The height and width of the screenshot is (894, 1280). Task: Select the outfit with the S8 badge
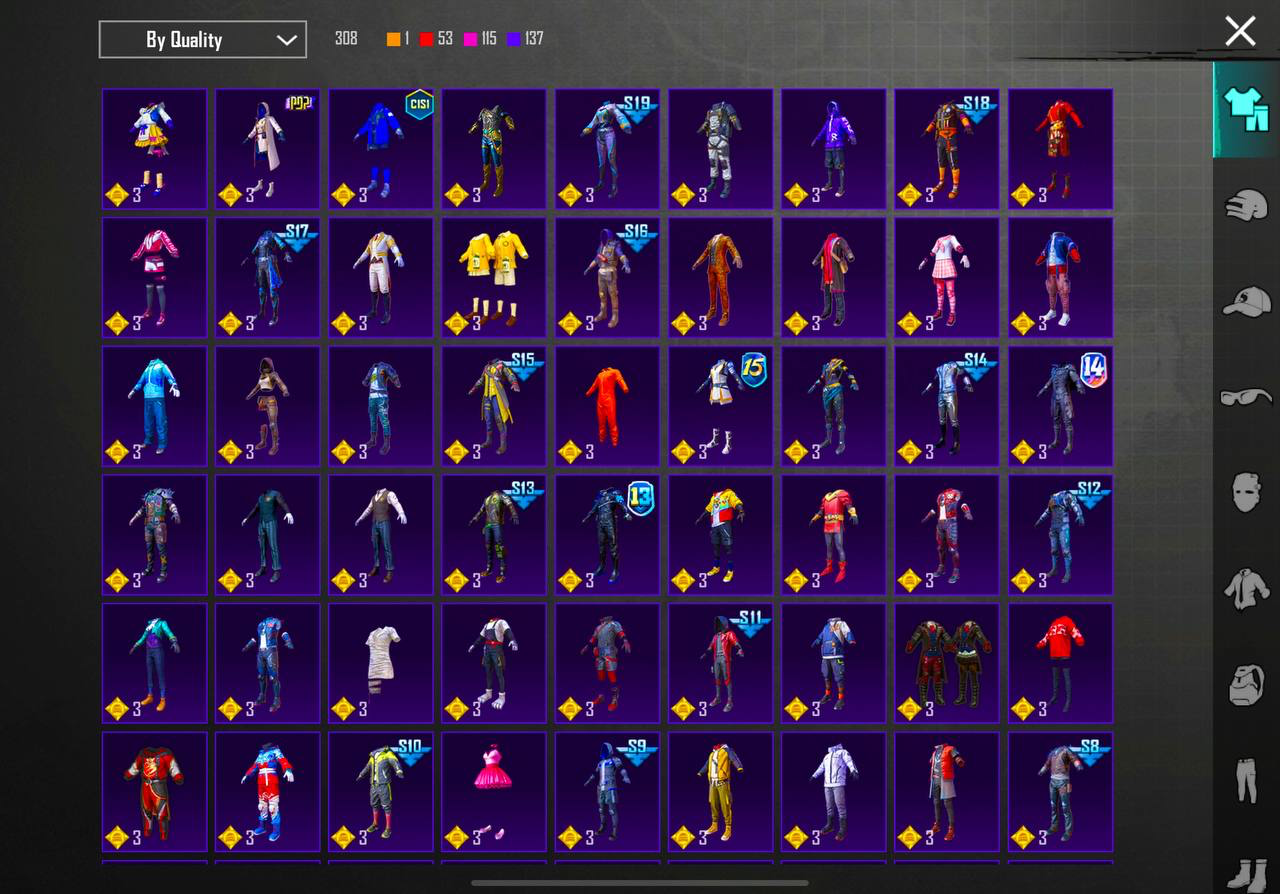pos(1060,792)
